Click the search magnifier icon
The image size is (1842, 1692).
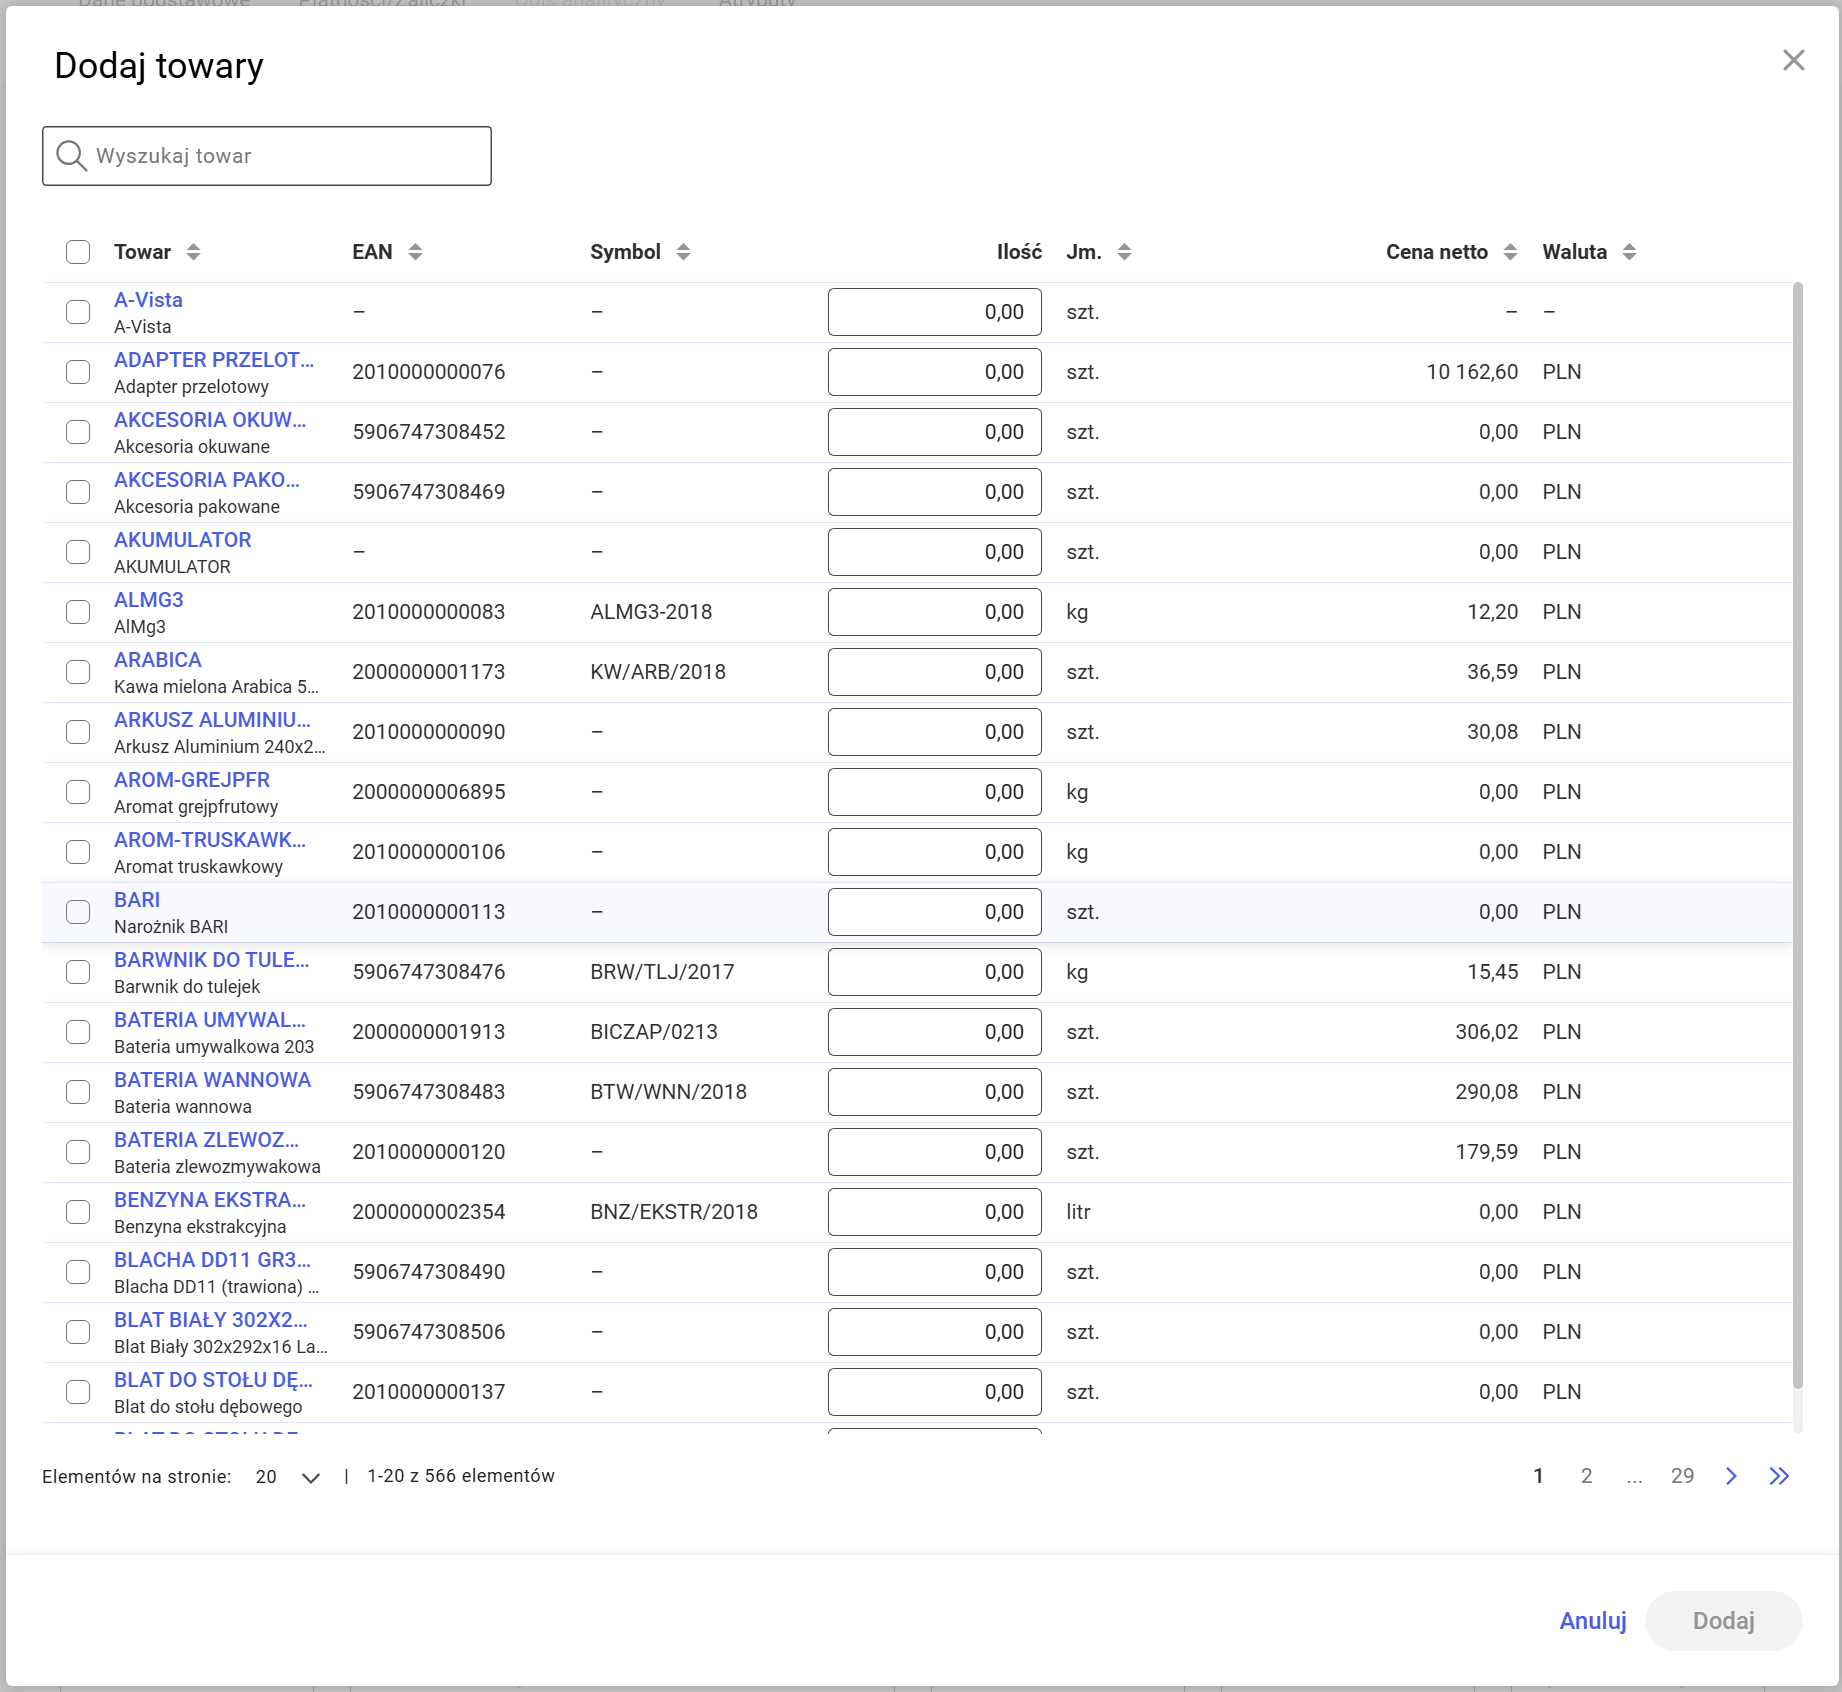(x=71, y=155)
